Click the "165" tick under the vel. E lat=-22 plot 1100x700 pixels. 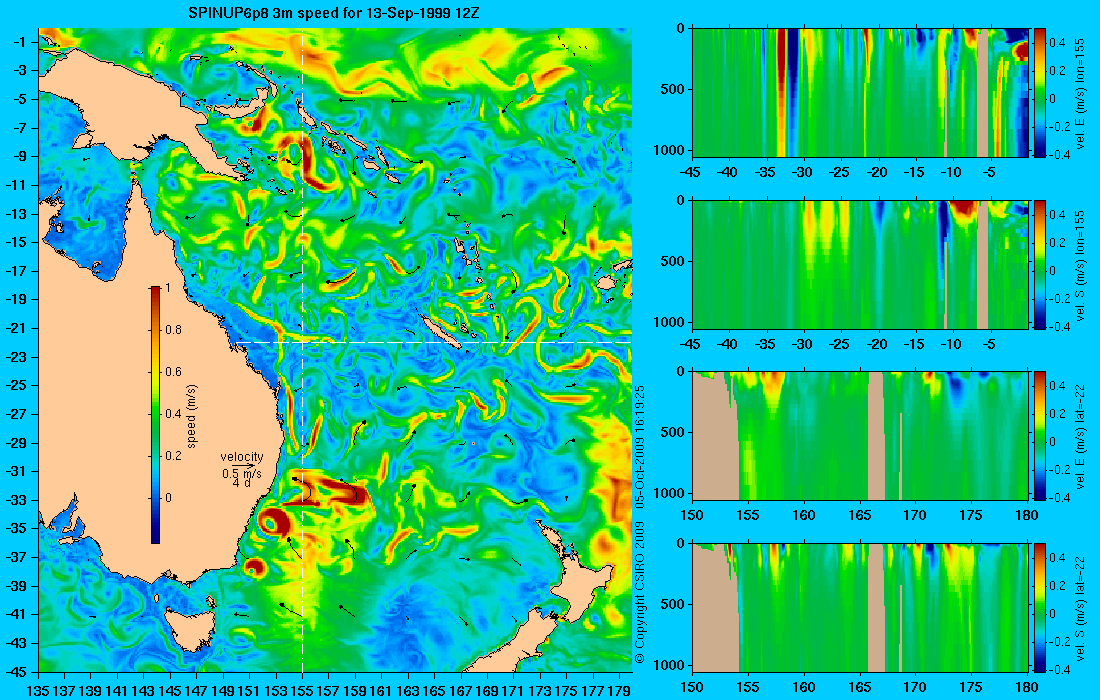tap(859, 516)
